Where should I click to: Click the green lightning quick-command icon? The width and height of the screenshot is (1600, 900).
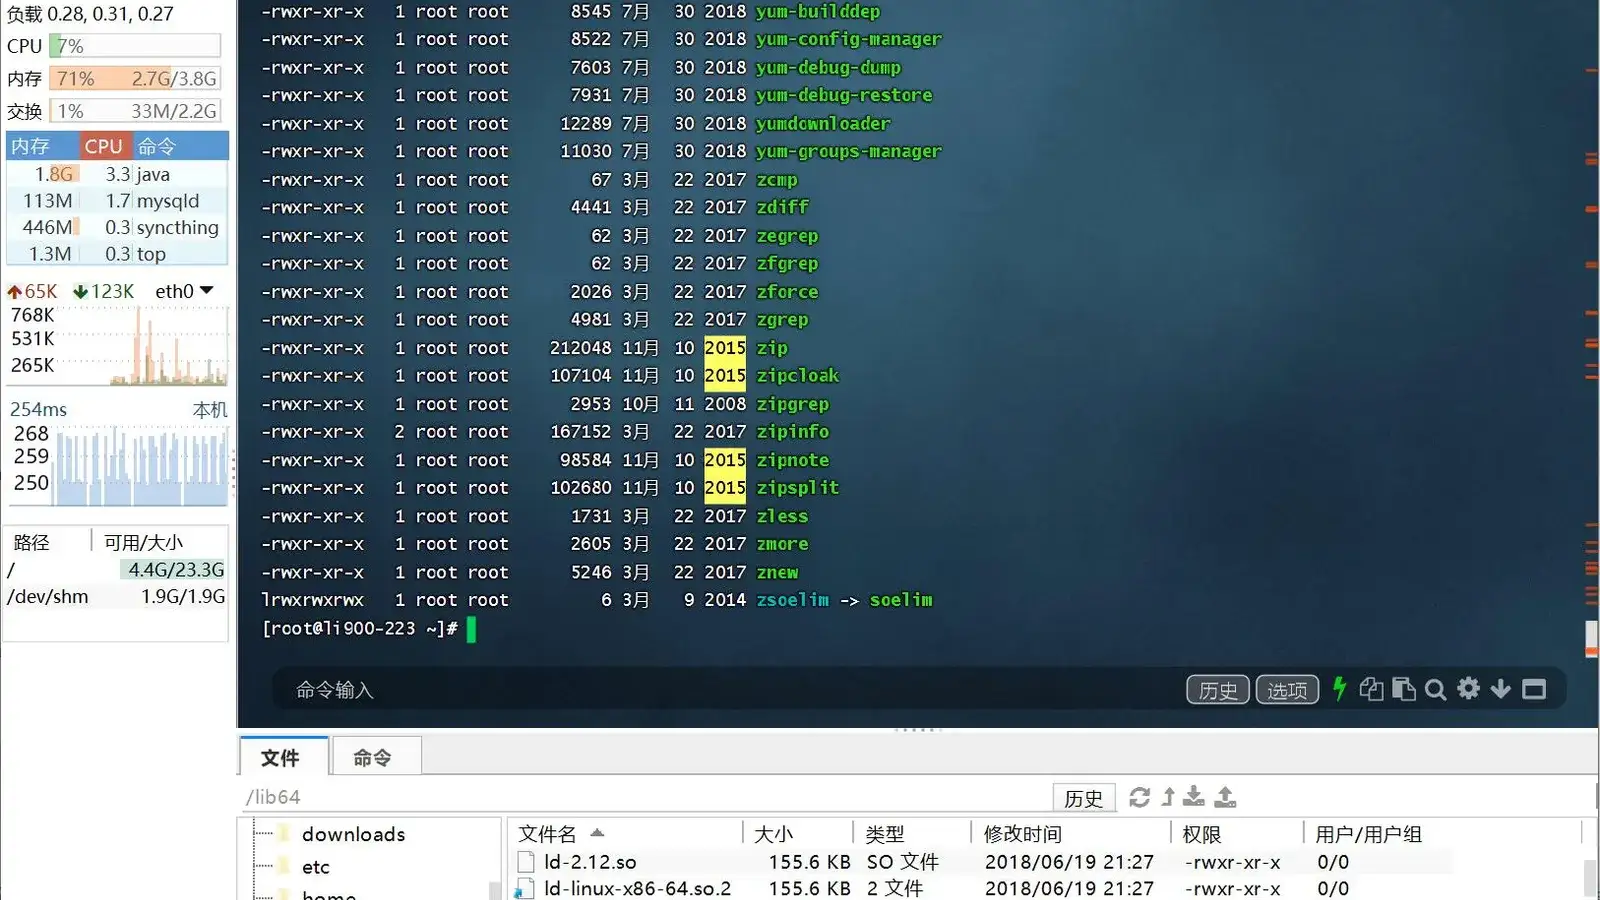point(1339,689)
